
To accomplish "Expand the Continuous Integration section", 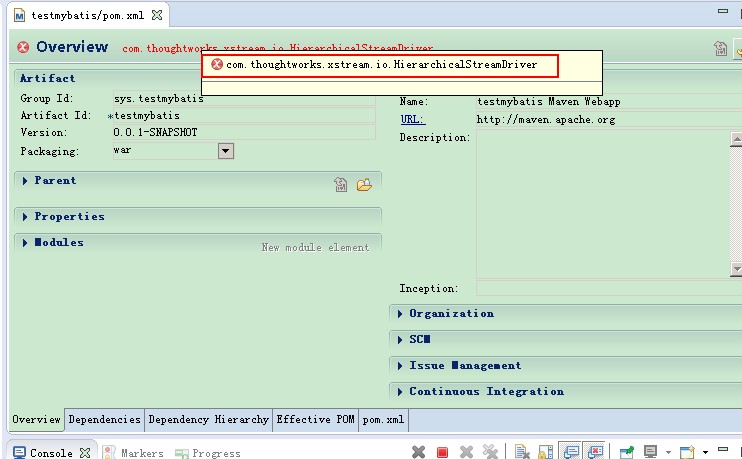I will coord(400,392).
